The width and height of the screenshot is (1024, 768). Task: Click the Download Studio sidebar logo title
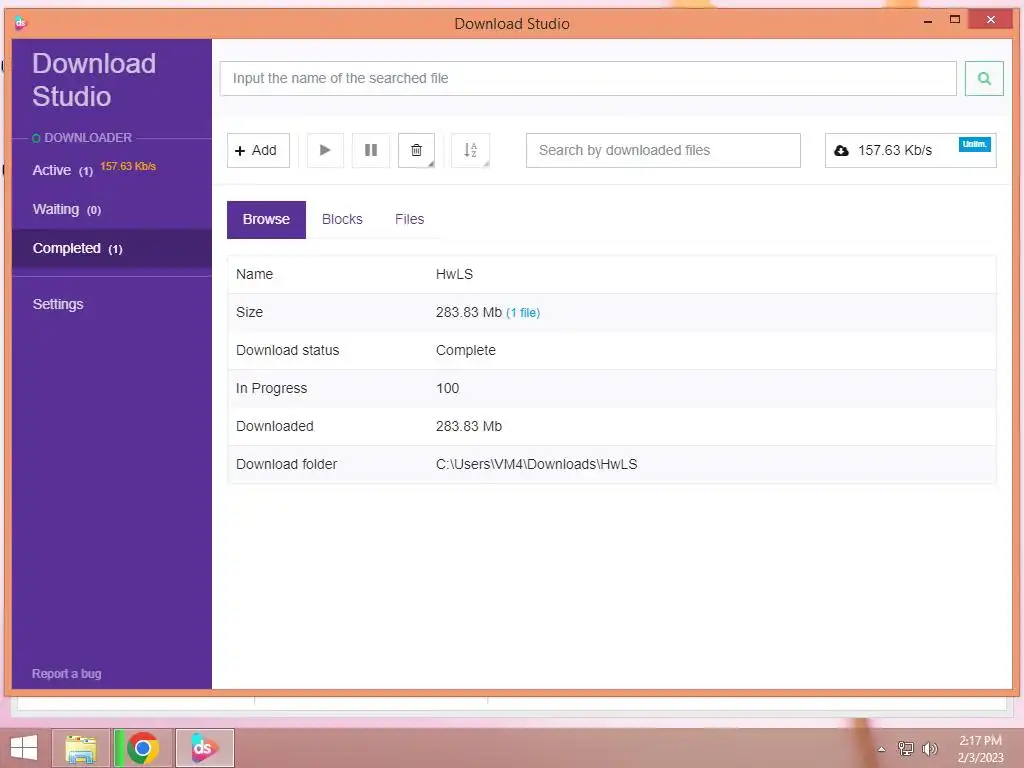[94, 80]
